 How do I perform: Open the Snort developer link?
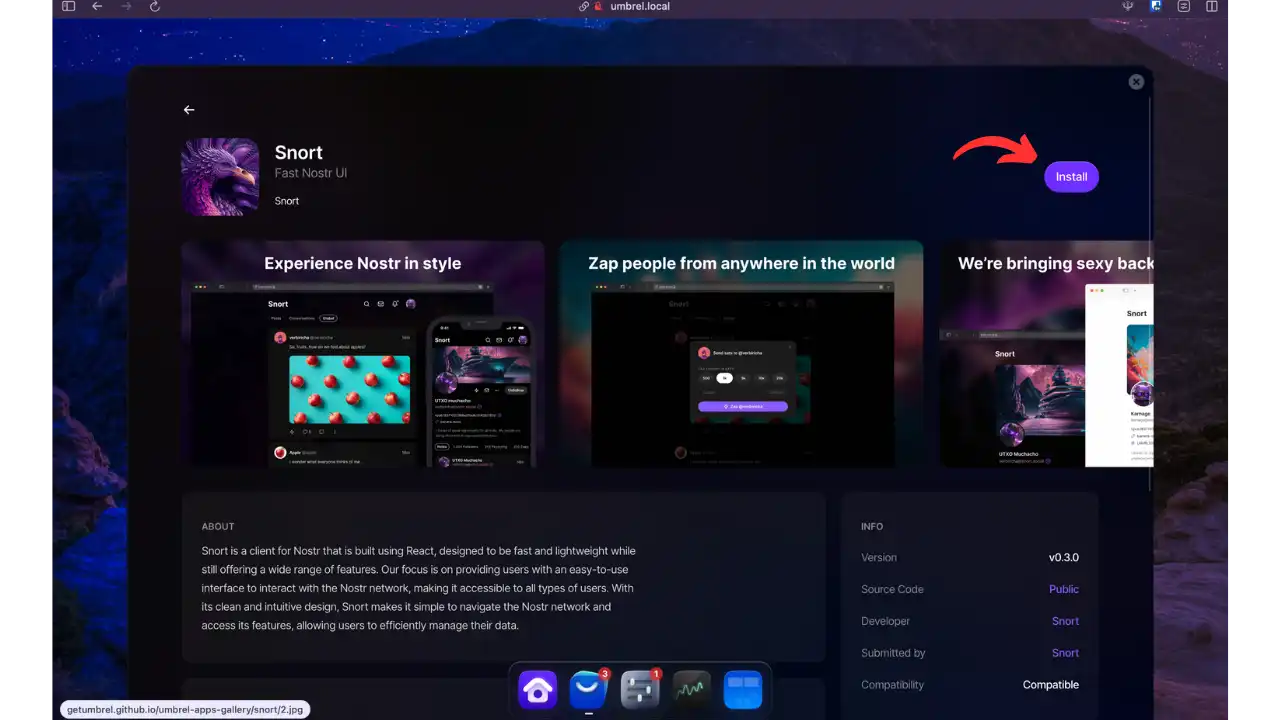coord(1065,621)
